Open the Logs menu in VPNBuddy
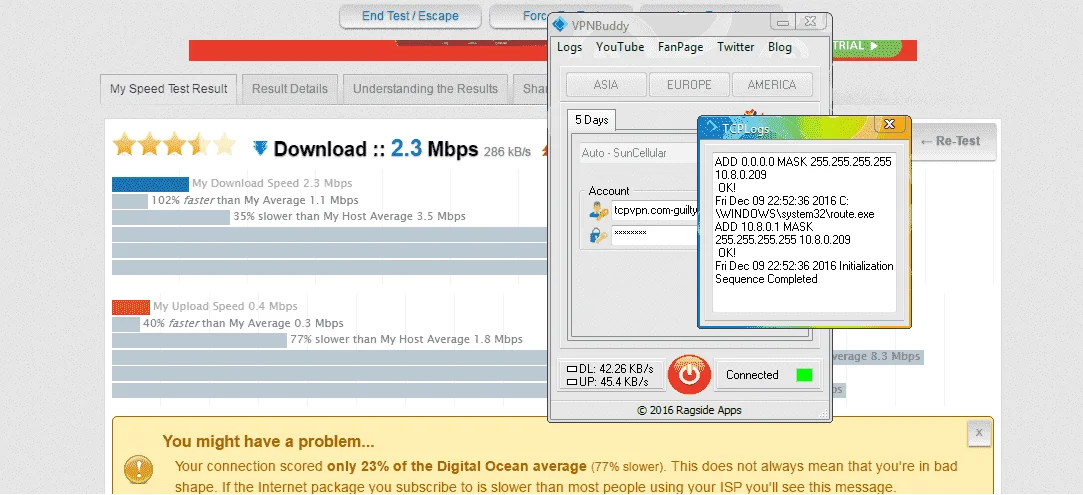The image size is (1083, 495). click(569, 47)
